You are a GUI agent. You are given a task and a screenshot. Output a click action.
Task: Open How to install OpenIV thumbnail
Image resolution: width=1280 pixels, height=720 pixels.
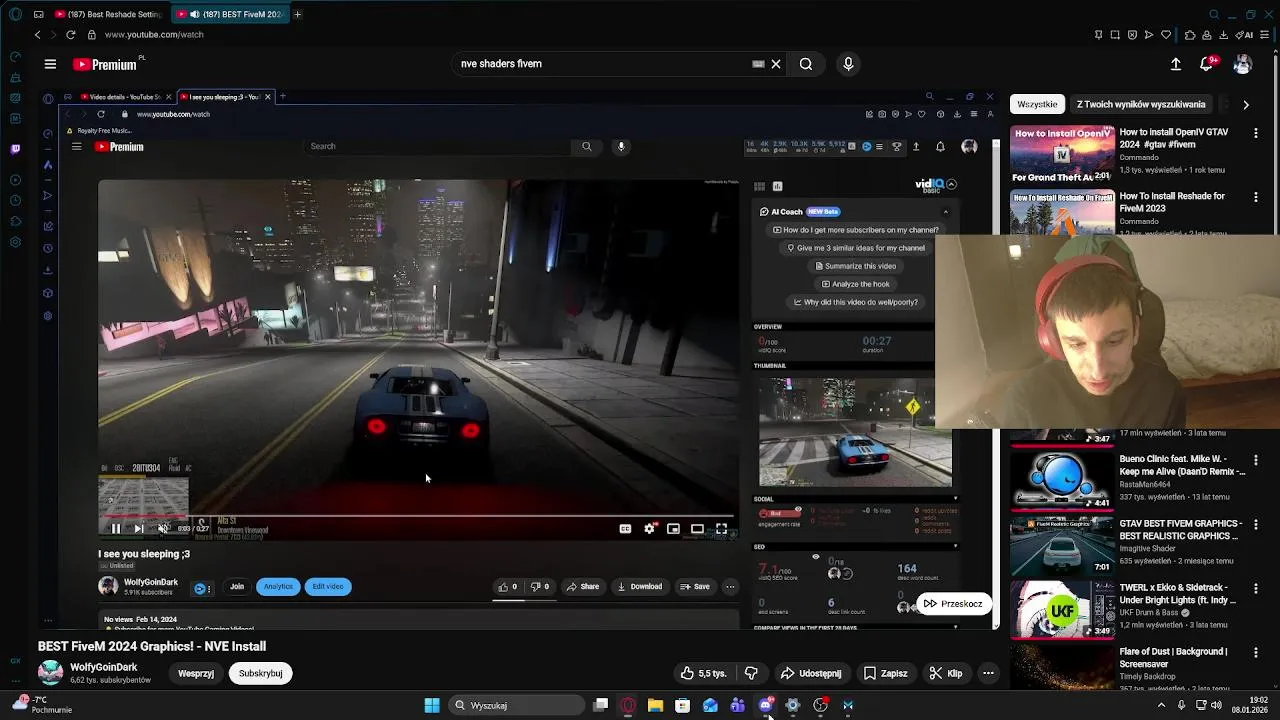pos(1062,154)
